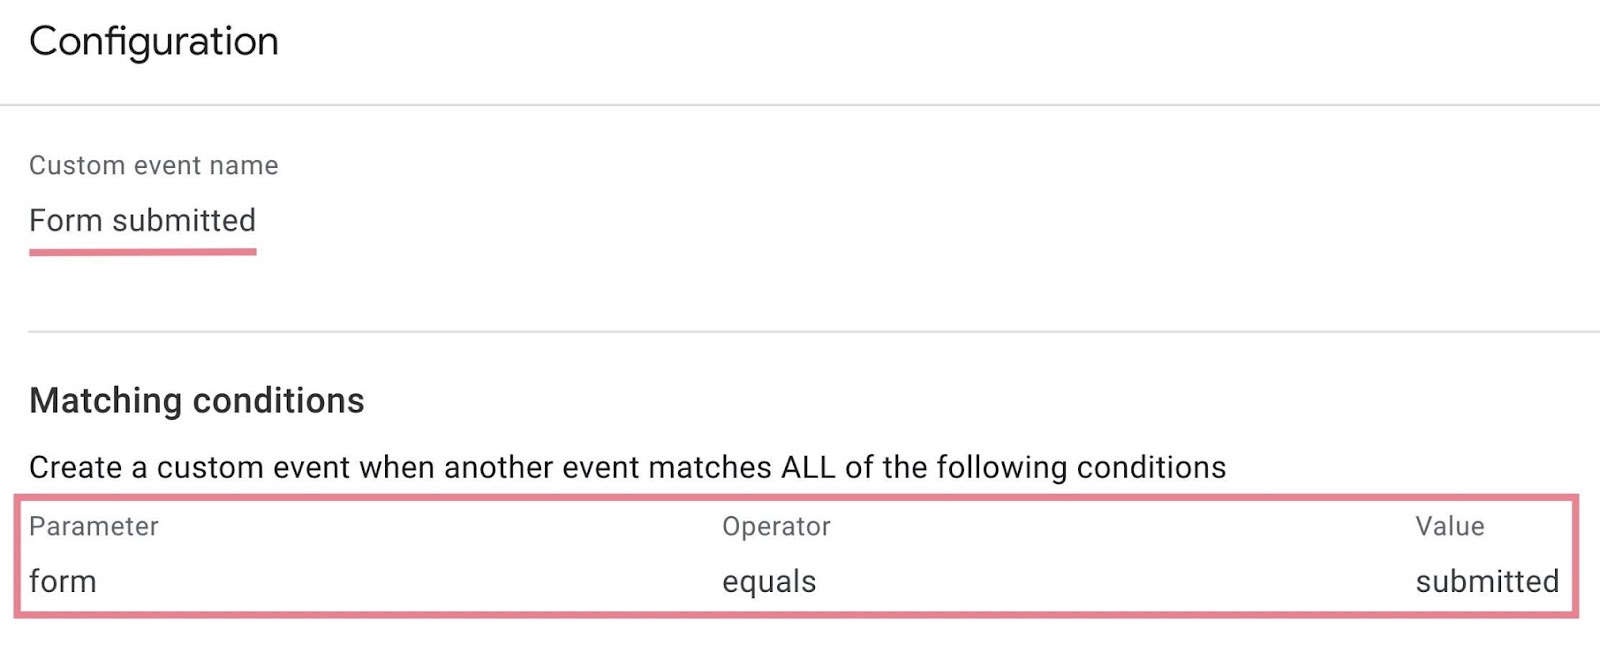1600x653 pixels.
Task: Click the 'submitted' value field
Action: tap(1487, 581)
